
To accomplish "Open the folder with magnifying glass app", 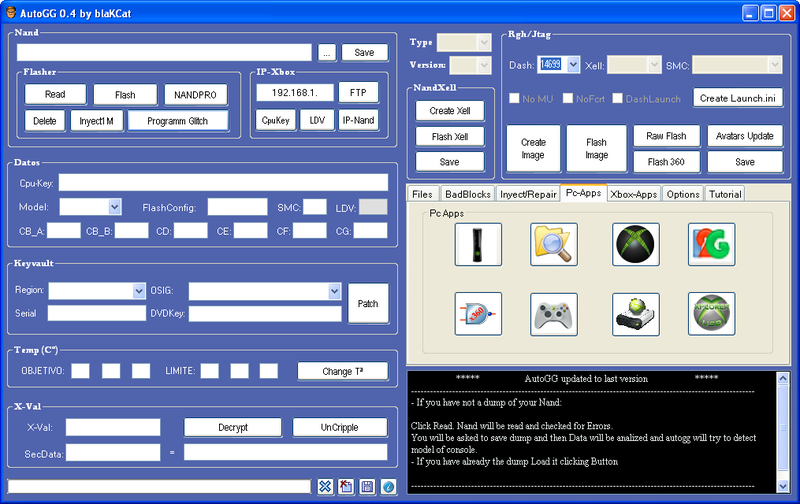I will (x=554, y=244).
